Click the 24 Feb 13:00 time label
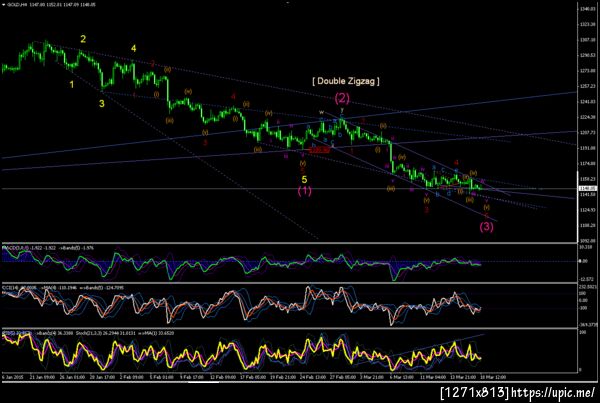The image size is (600, 403). tap(313, 377)
